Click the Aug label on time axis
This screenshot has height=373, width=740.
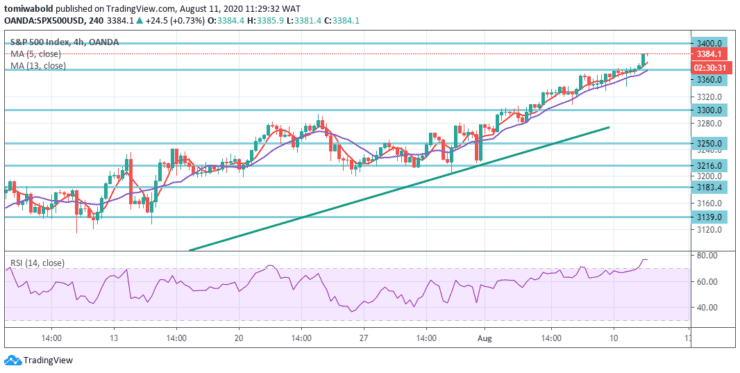(x=484, y=339)
